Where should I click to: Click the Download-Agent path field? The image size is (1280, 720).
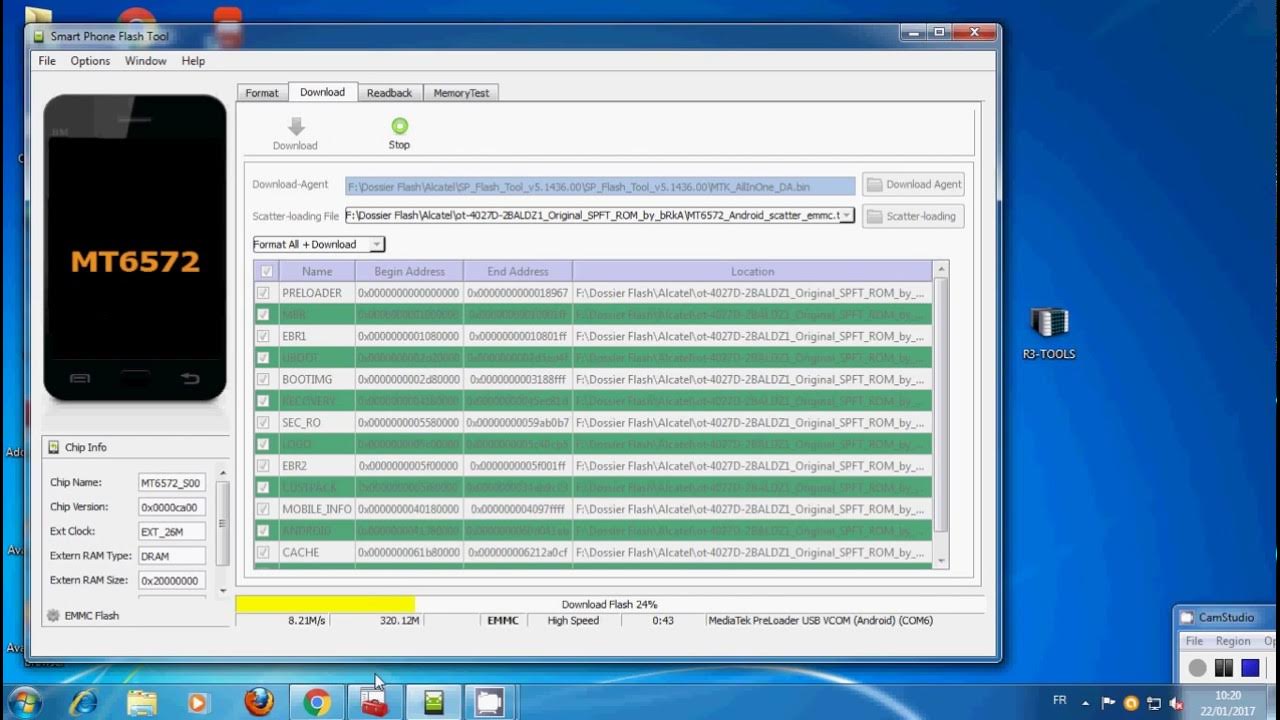click(x=600, y=186)
